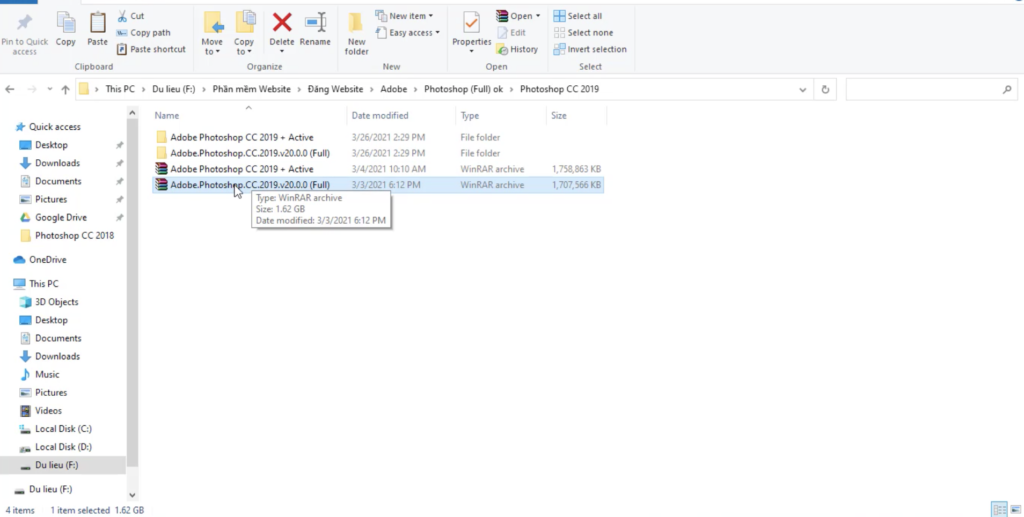This screenshot has width=1024, height=517.
Task: Sort by the Type column header
Action: pos(500,116)
